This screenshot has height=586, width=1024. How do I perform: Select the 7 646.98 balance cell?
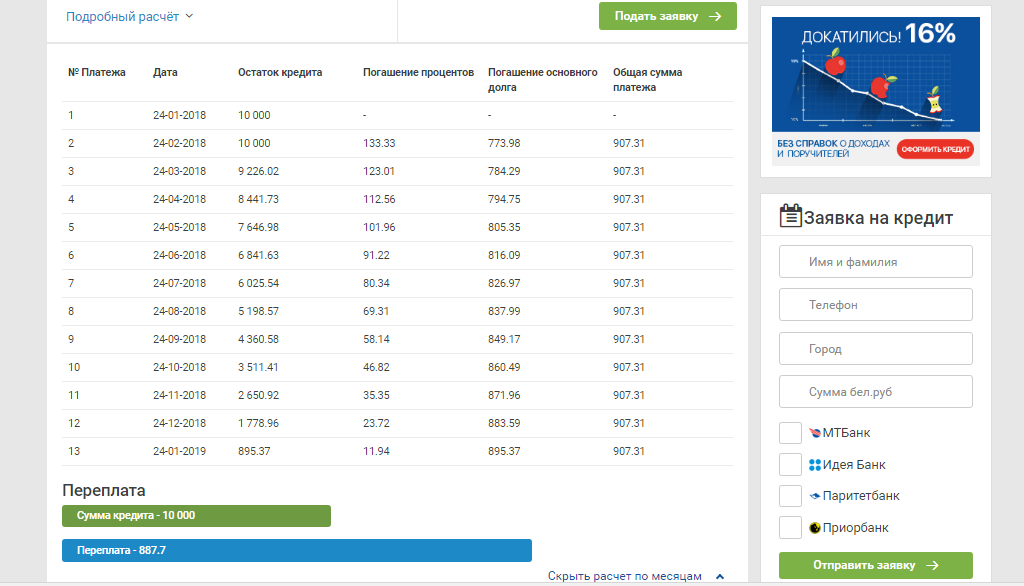[x=259, y=227]
